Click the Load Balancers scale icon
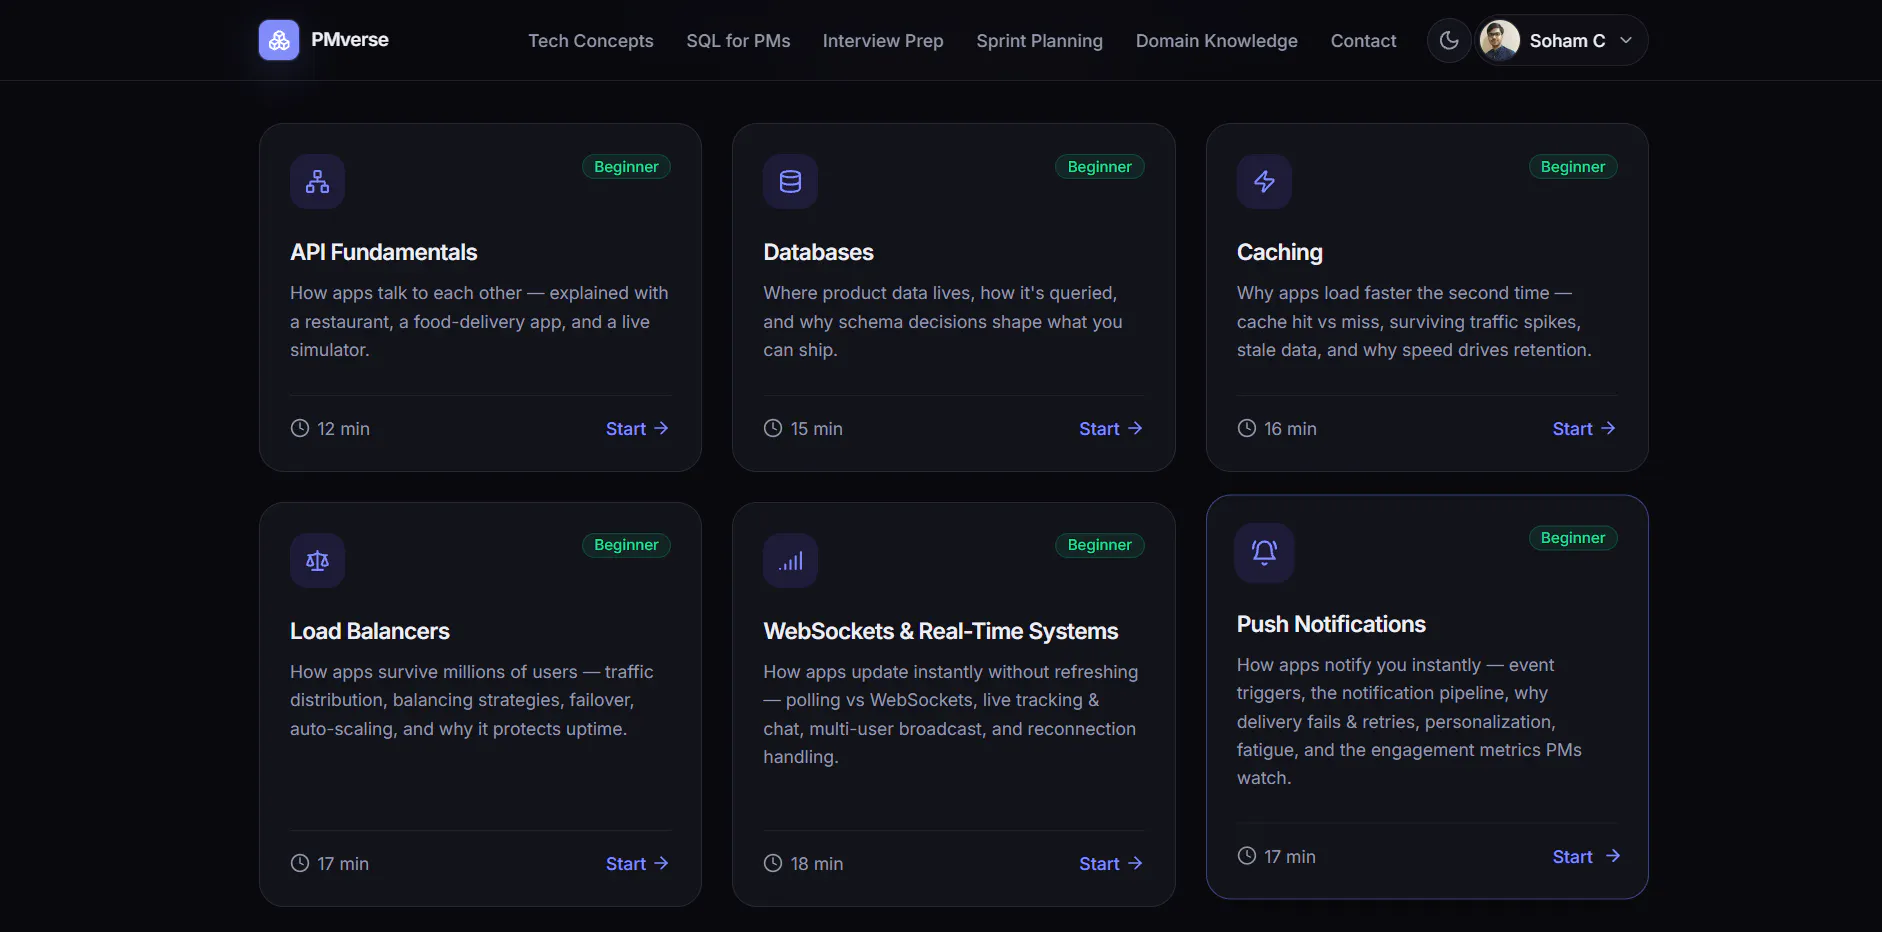This screenshot has height=932, width=1882. pyautogui.click(x=317, y=560)
